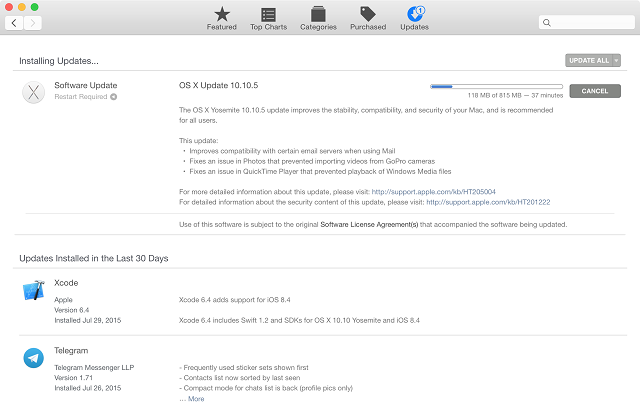Click the yellow minimize window button
The height and width of the screenshot is (407, 640).
coord(22,7)
